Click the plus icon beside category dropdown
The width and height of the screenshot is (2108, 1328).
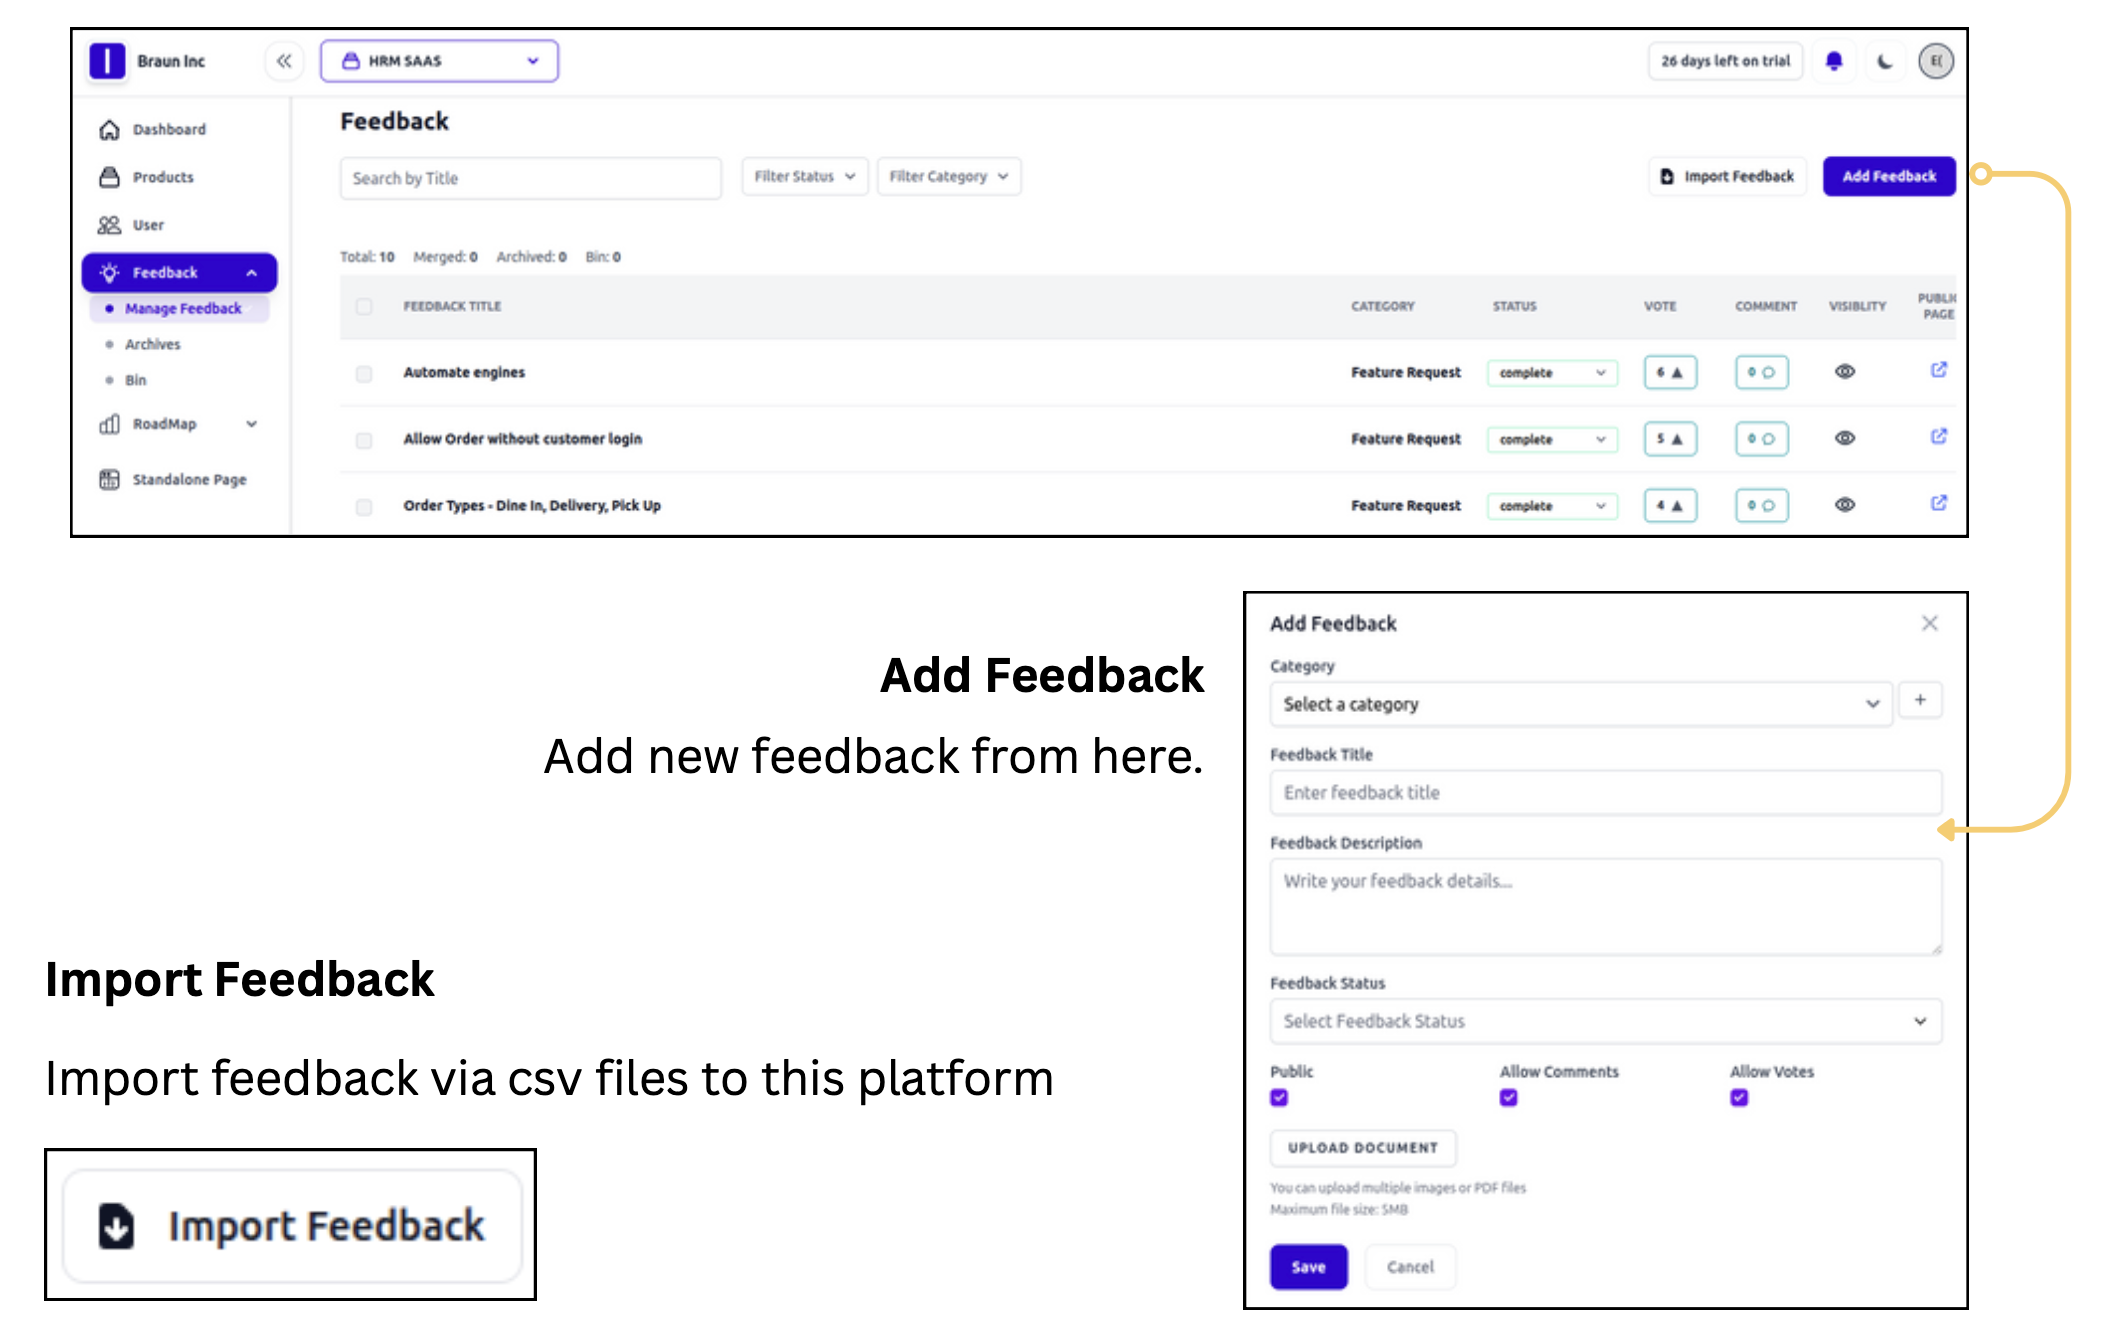coord(1920,701)
